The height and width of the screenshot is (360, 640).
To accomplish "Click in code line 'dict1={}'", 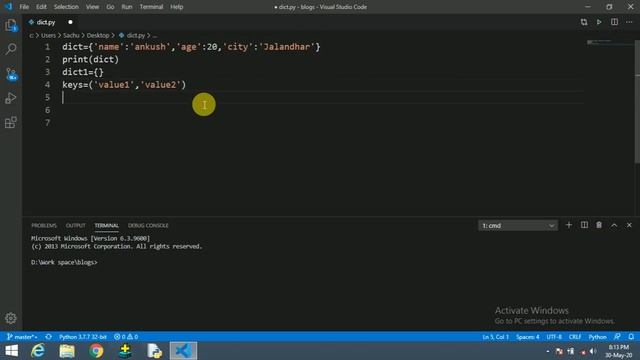I will tap(83, 72).
